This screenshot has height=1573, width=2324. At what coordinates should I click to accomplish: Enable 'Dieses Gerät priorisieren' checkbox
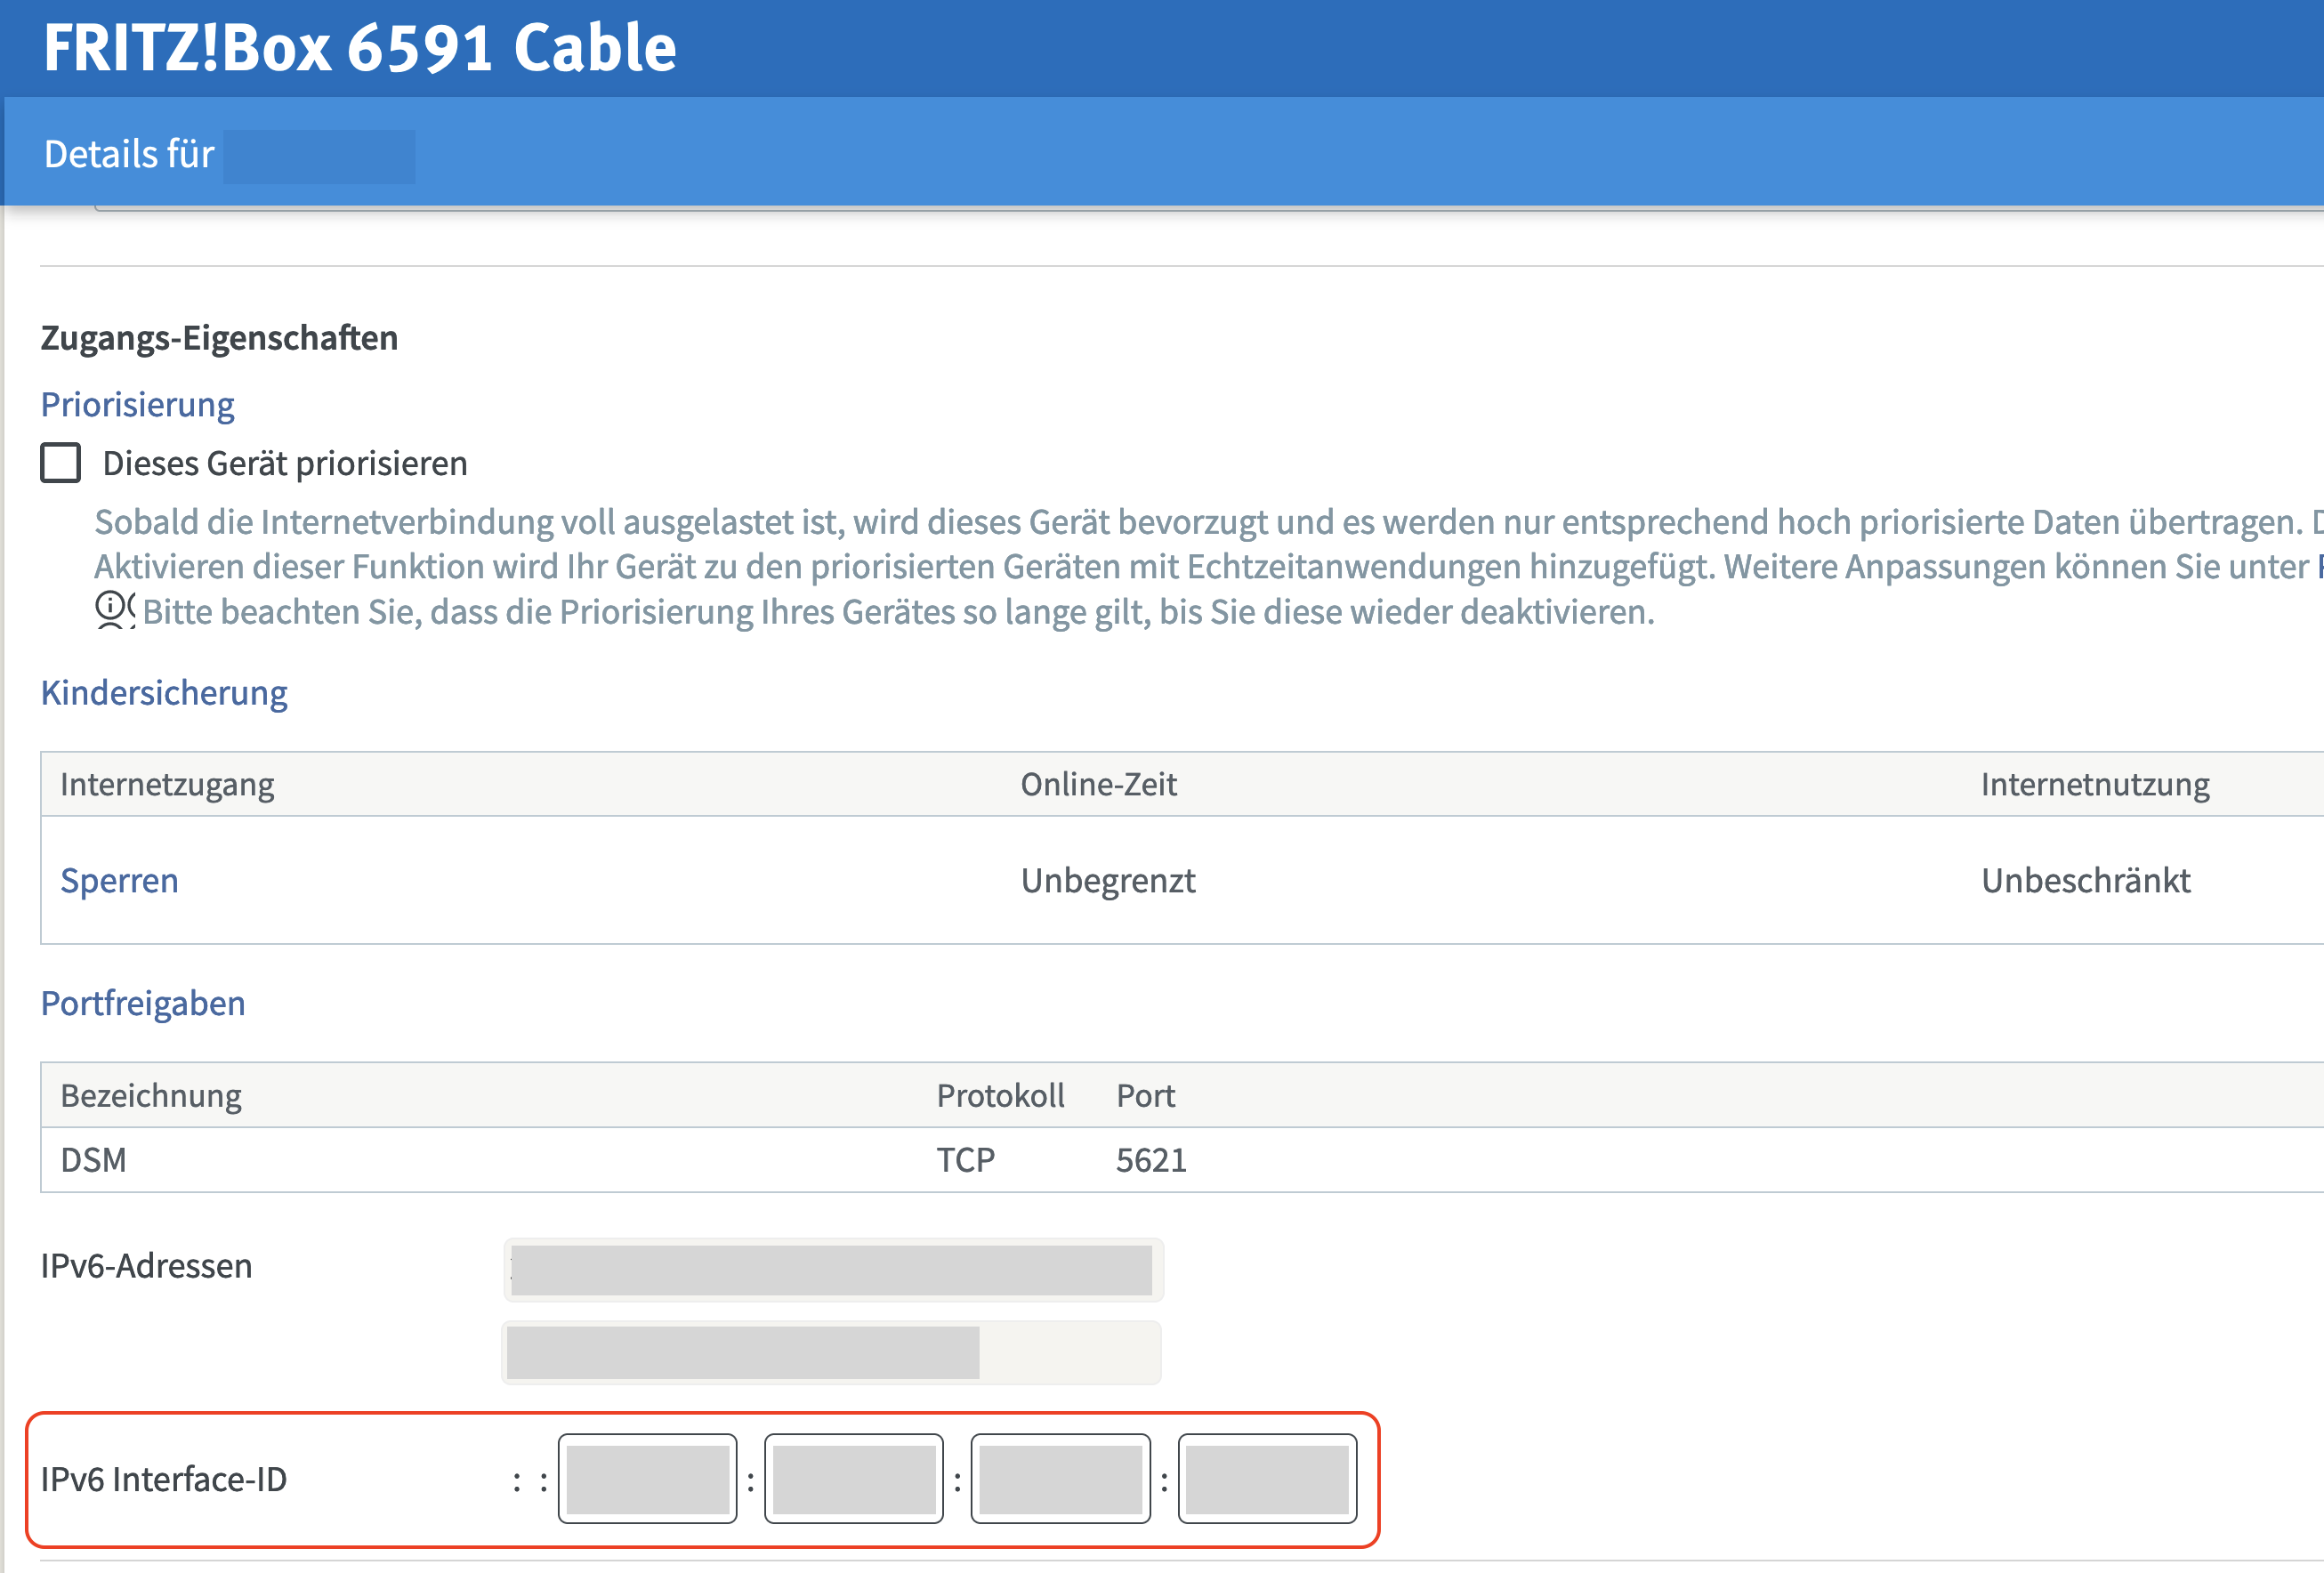[61, 463]
